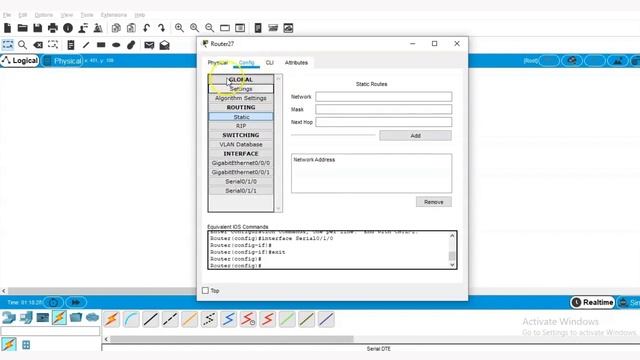
Task: Click the Power Cycle Devices button
Action: [53, 302]
